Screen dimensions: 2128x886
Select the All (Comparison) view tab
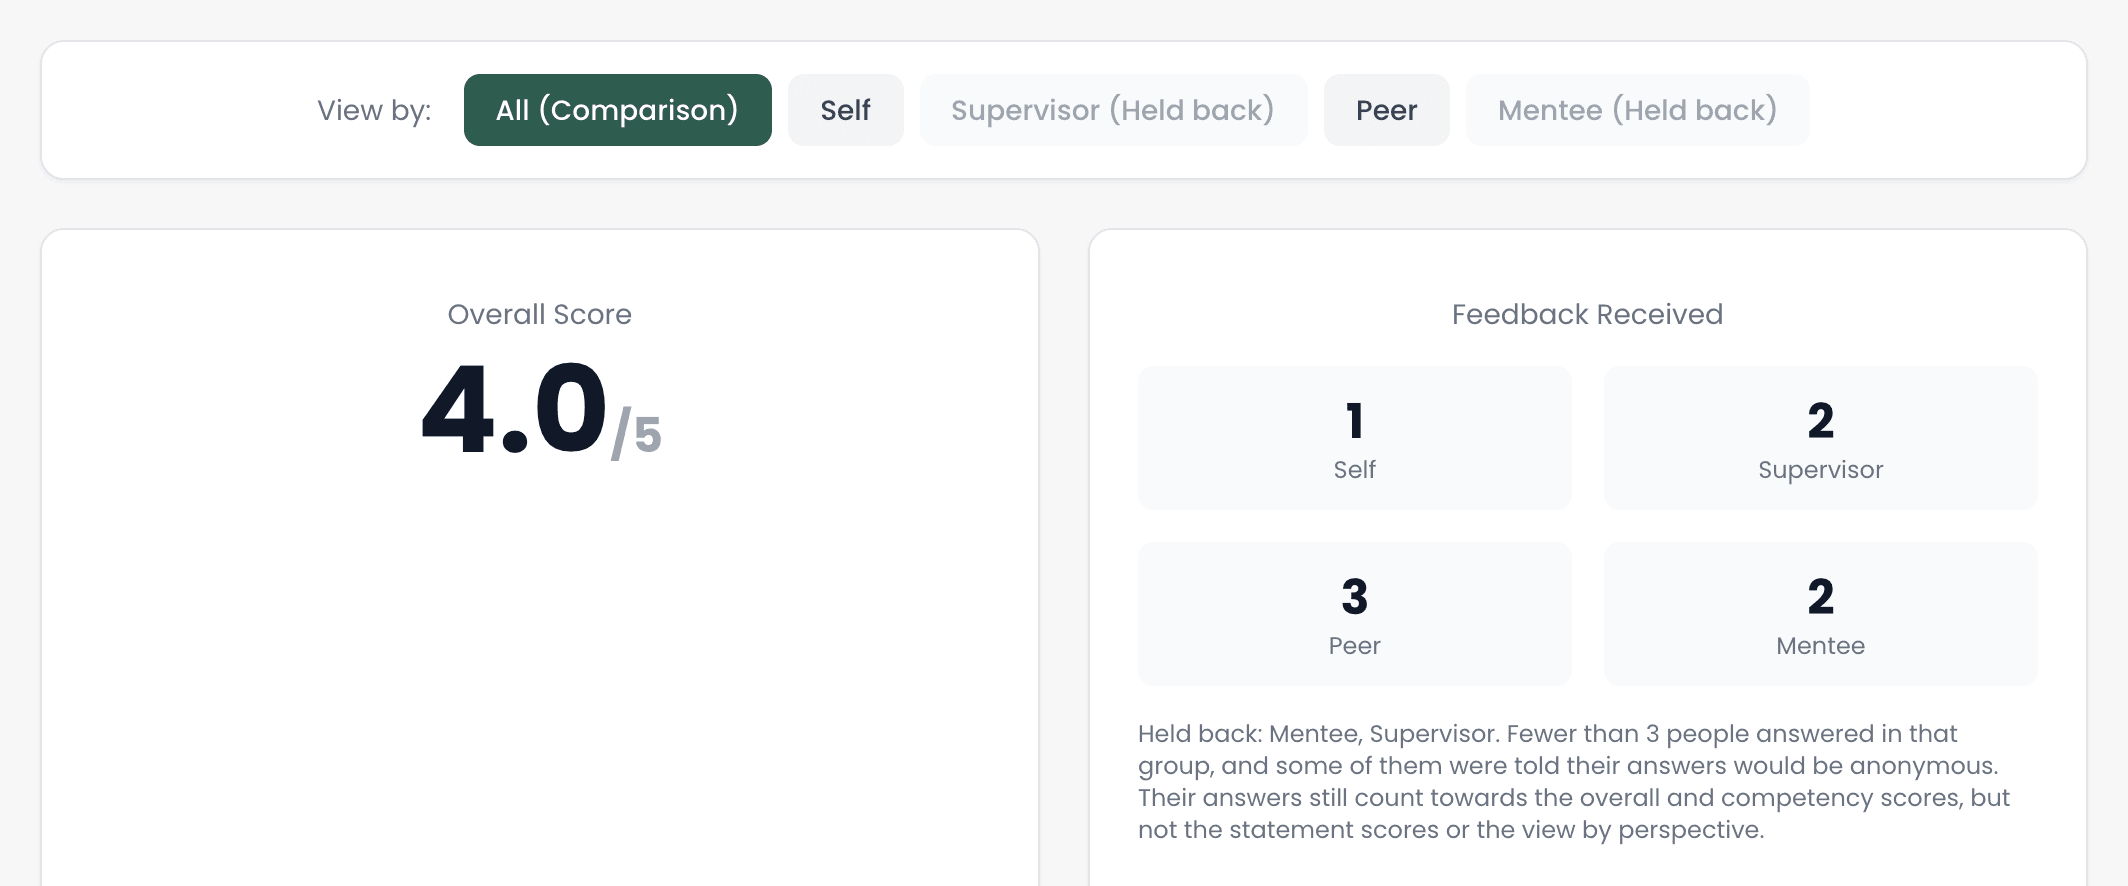click(x=617, y=110)
